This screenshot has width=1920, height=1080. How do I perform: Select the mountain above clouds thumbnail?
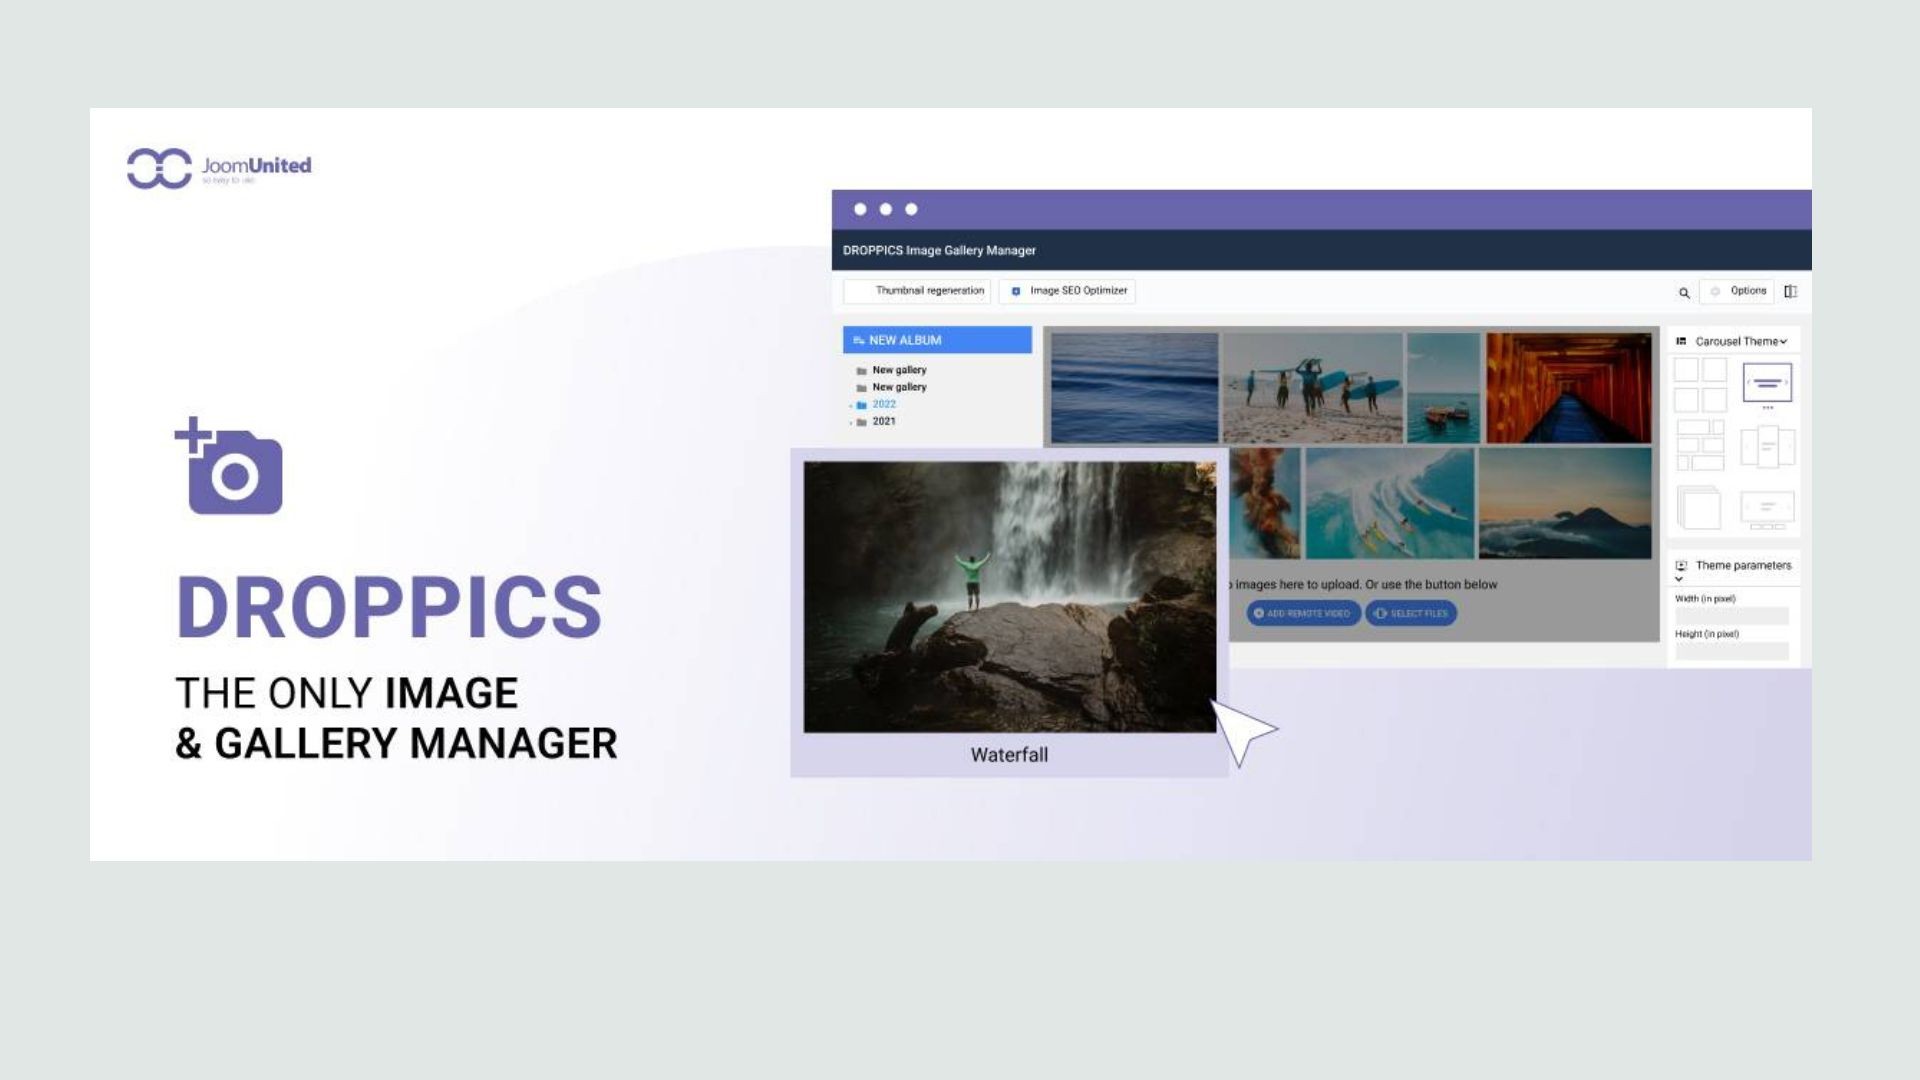tap(1565, 503)
